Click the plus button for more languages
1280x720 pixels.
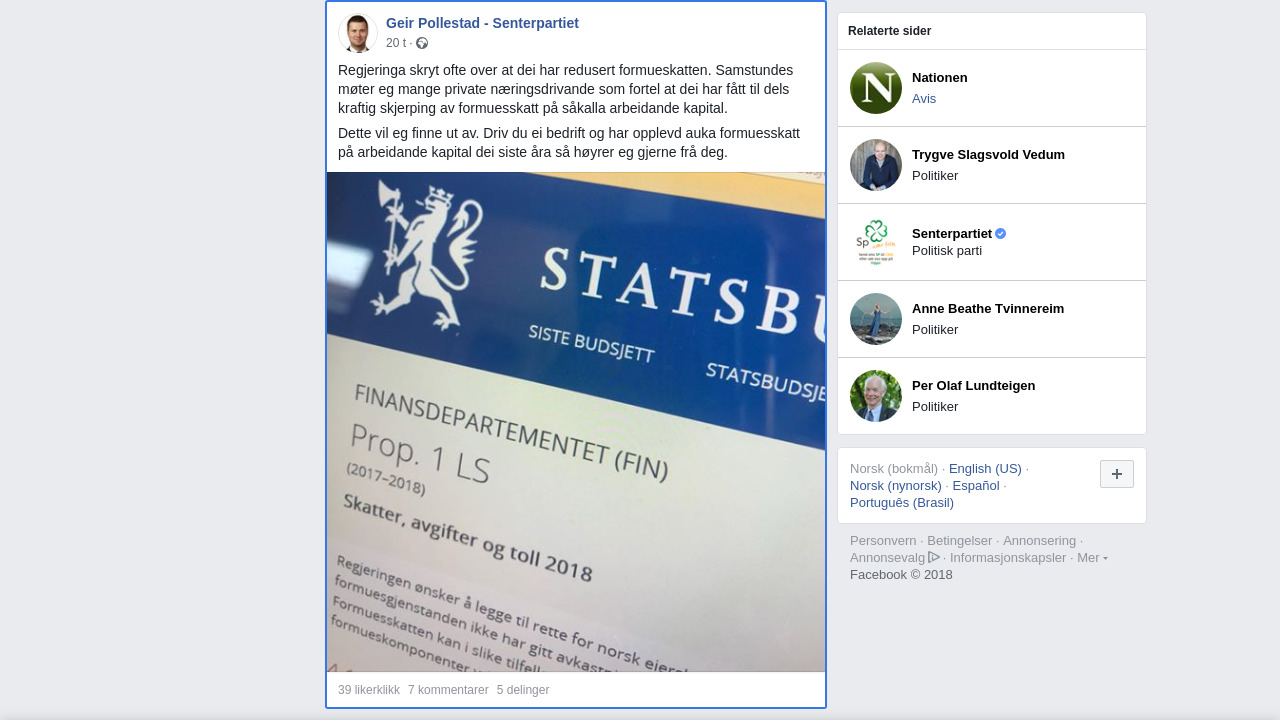click(x=1117, y=474)
